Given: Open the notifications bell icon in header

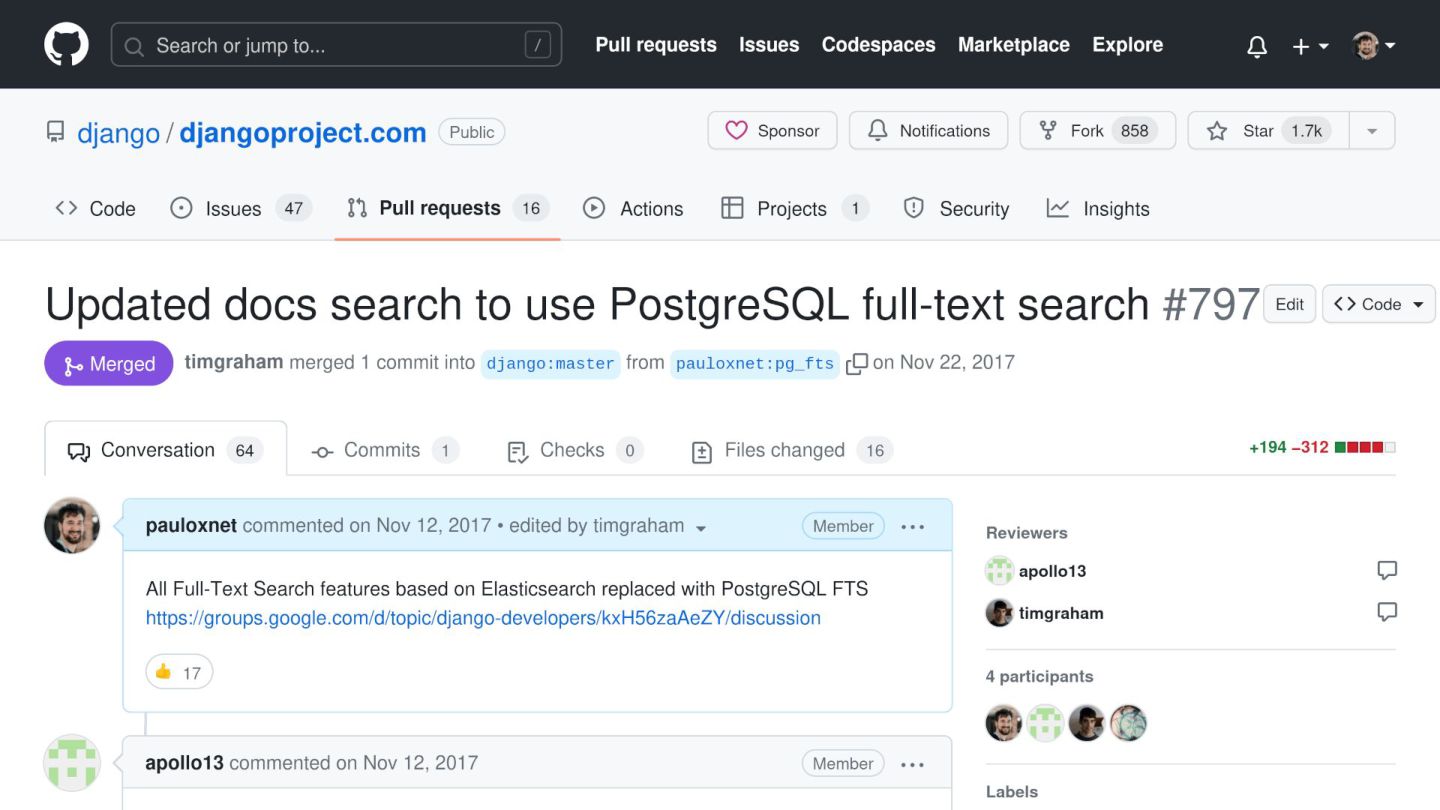Looking at the screenshot, I should [x=1257, y=46].
